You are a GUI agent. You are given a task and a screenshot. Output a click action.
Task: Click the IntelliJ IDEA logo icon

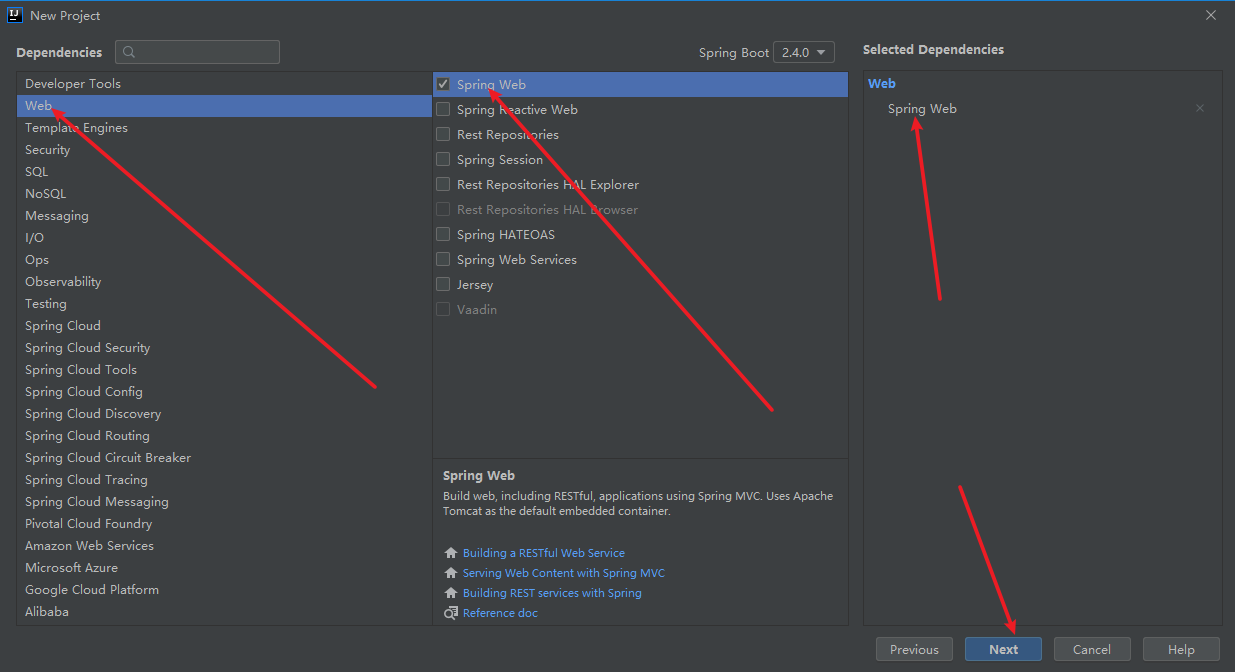coord(15,15)
